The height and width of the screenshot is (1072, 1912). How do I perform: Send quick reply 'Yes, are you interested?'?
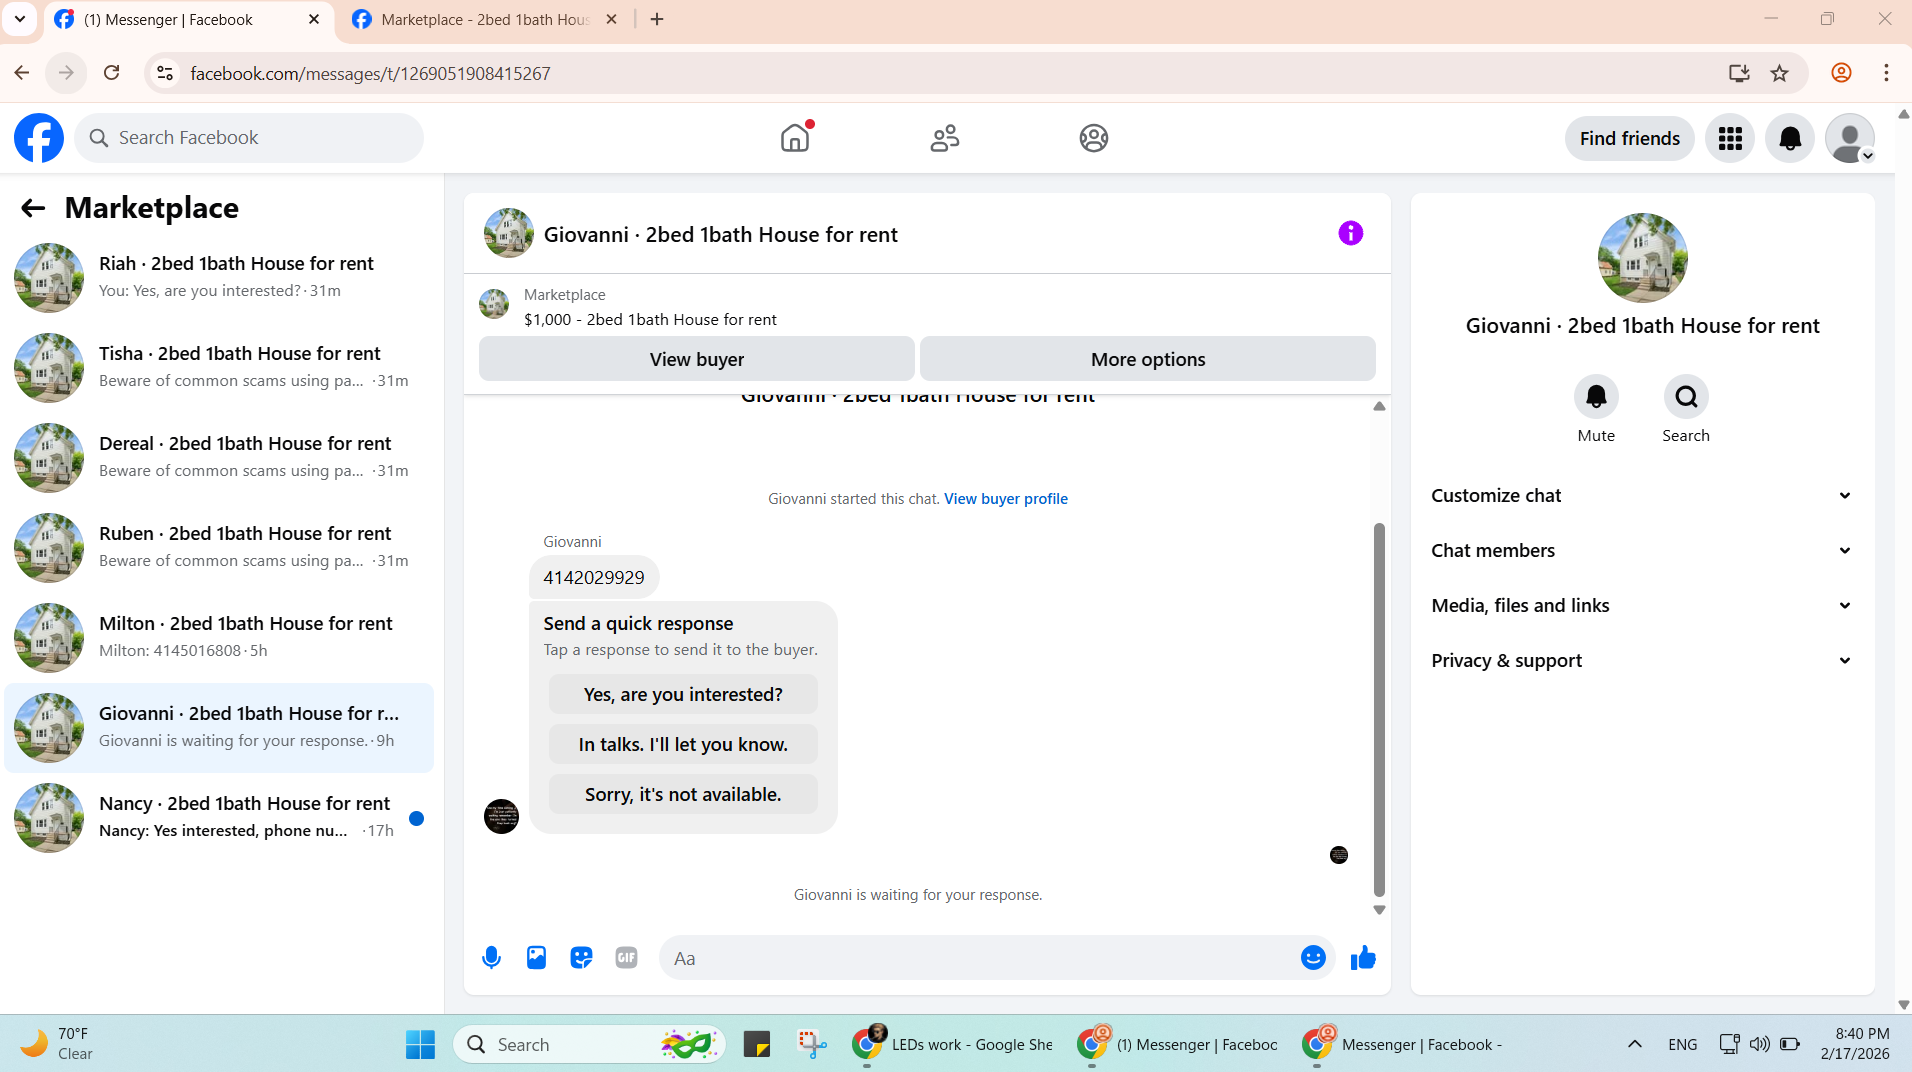point(683,694)
